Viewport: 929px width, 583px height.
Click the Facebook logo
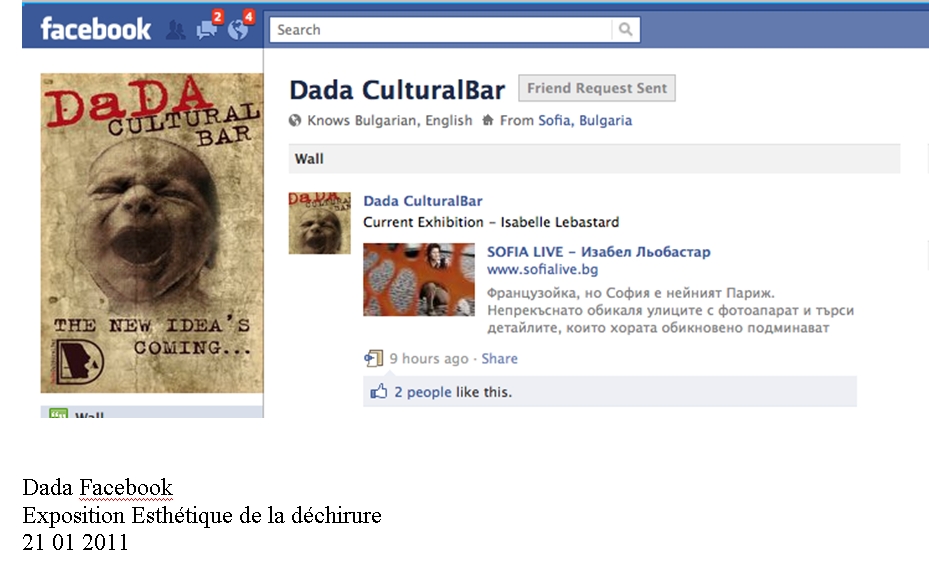coord(95,28)
